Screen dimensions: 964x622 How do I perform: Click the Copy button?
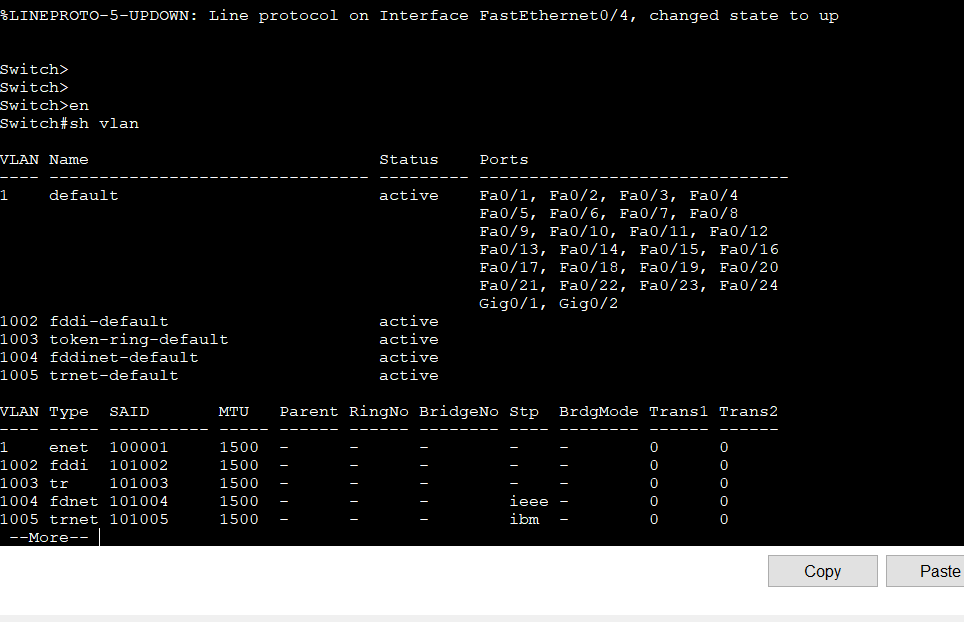[x=823, y=571]
